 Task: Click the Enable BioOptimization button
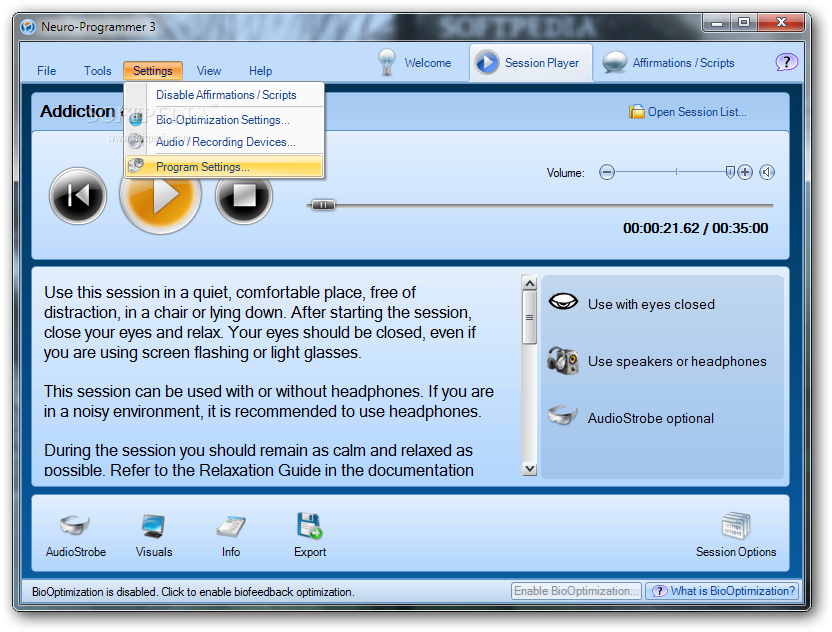(x=576, y=591)
